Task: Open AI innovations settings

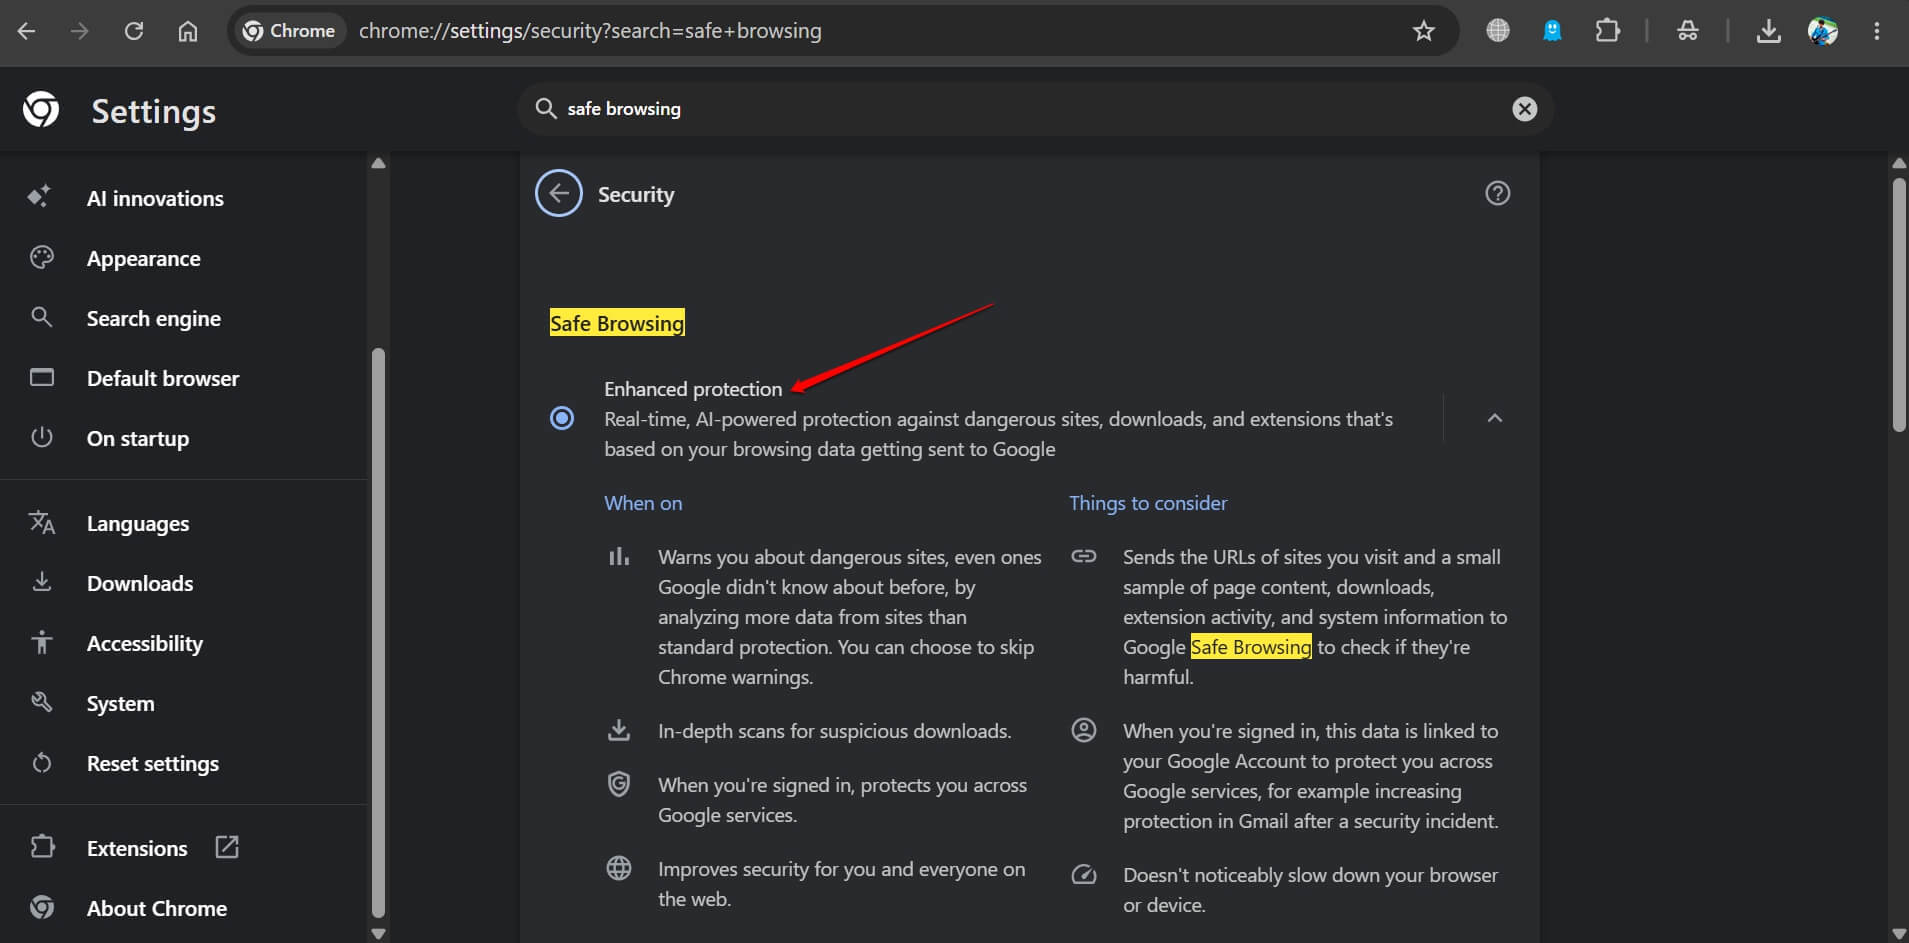Action: pyautogui.click(x=155, y=198)
